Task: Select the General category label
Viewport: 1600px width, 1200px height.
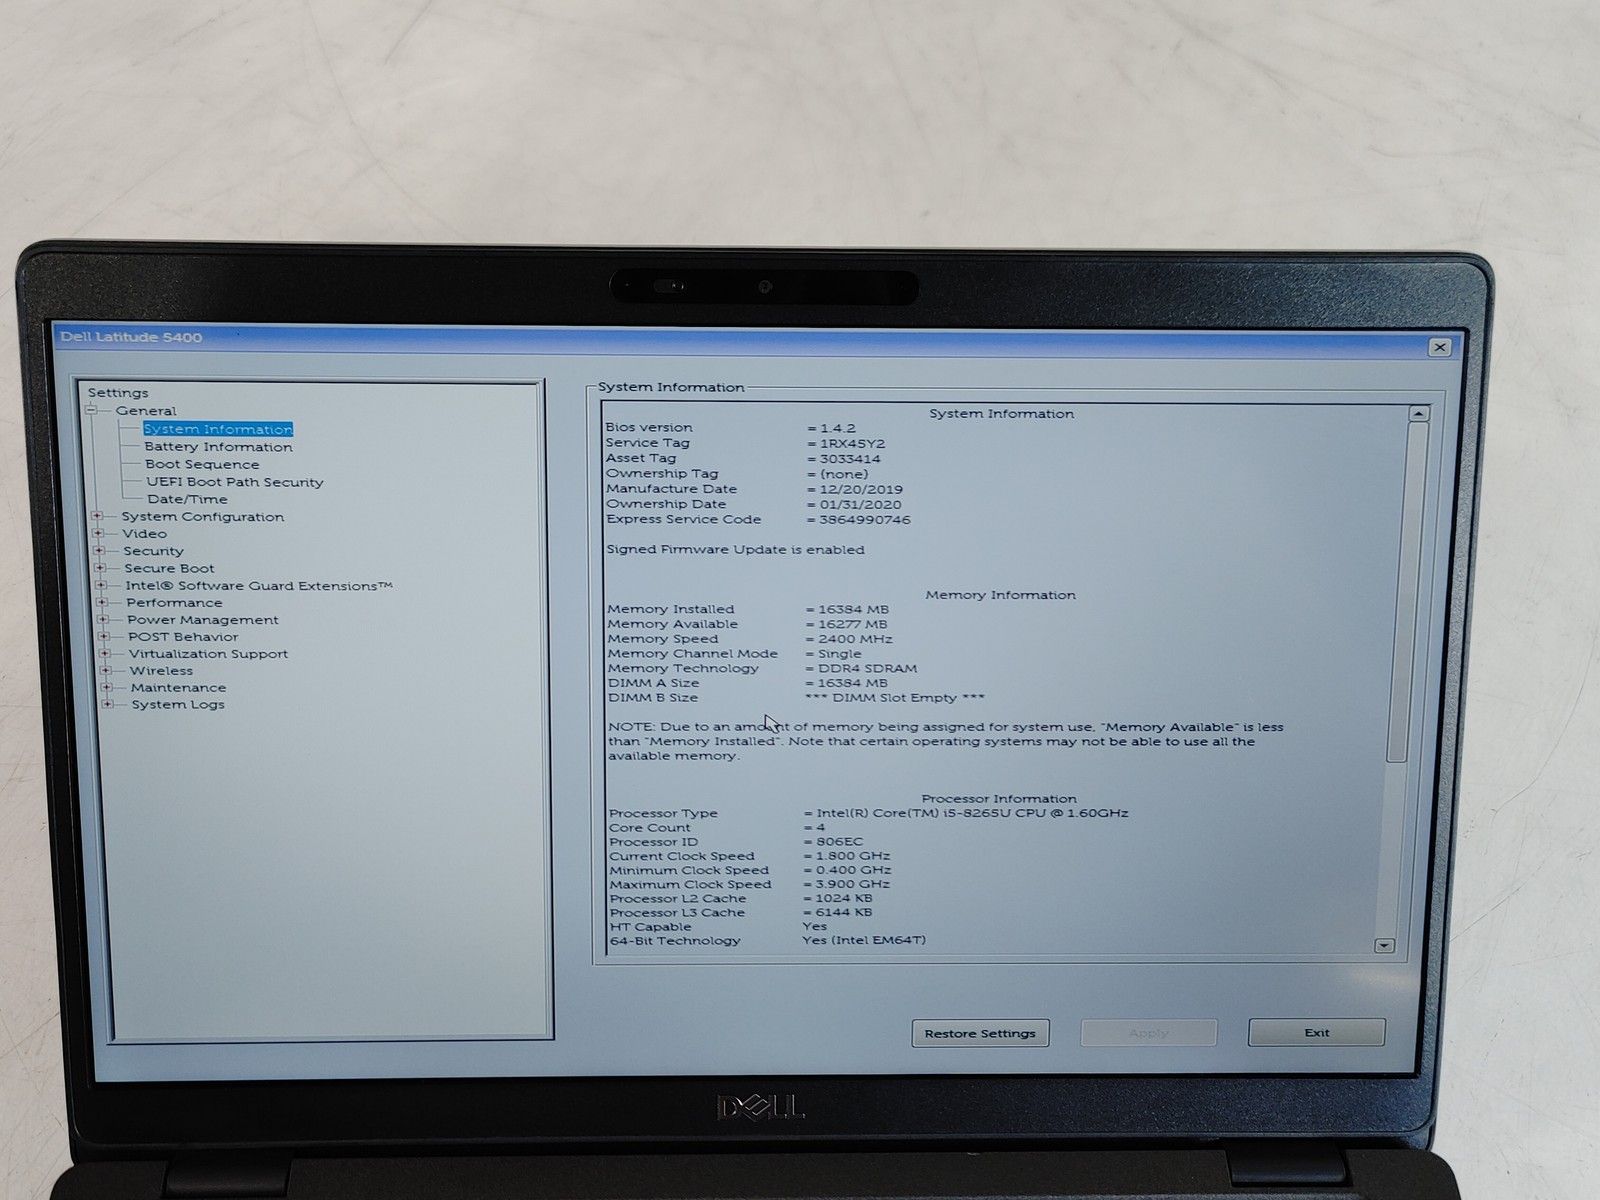Action: coord(146,411)
